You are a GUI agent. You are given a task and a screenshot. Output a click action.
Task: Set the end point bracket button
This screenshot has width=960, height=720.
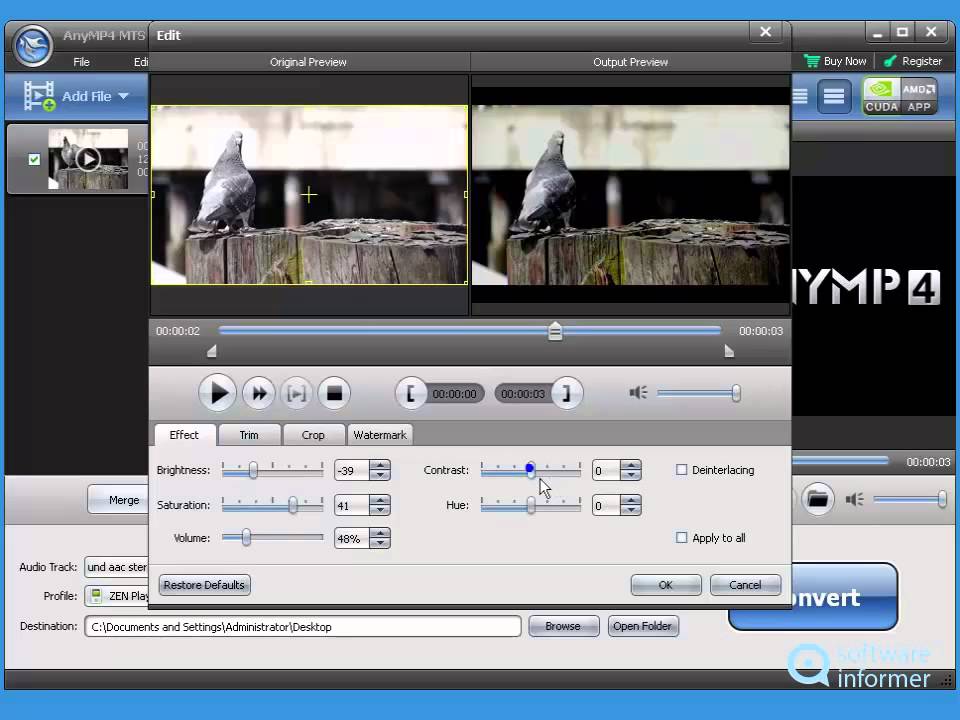567,393
